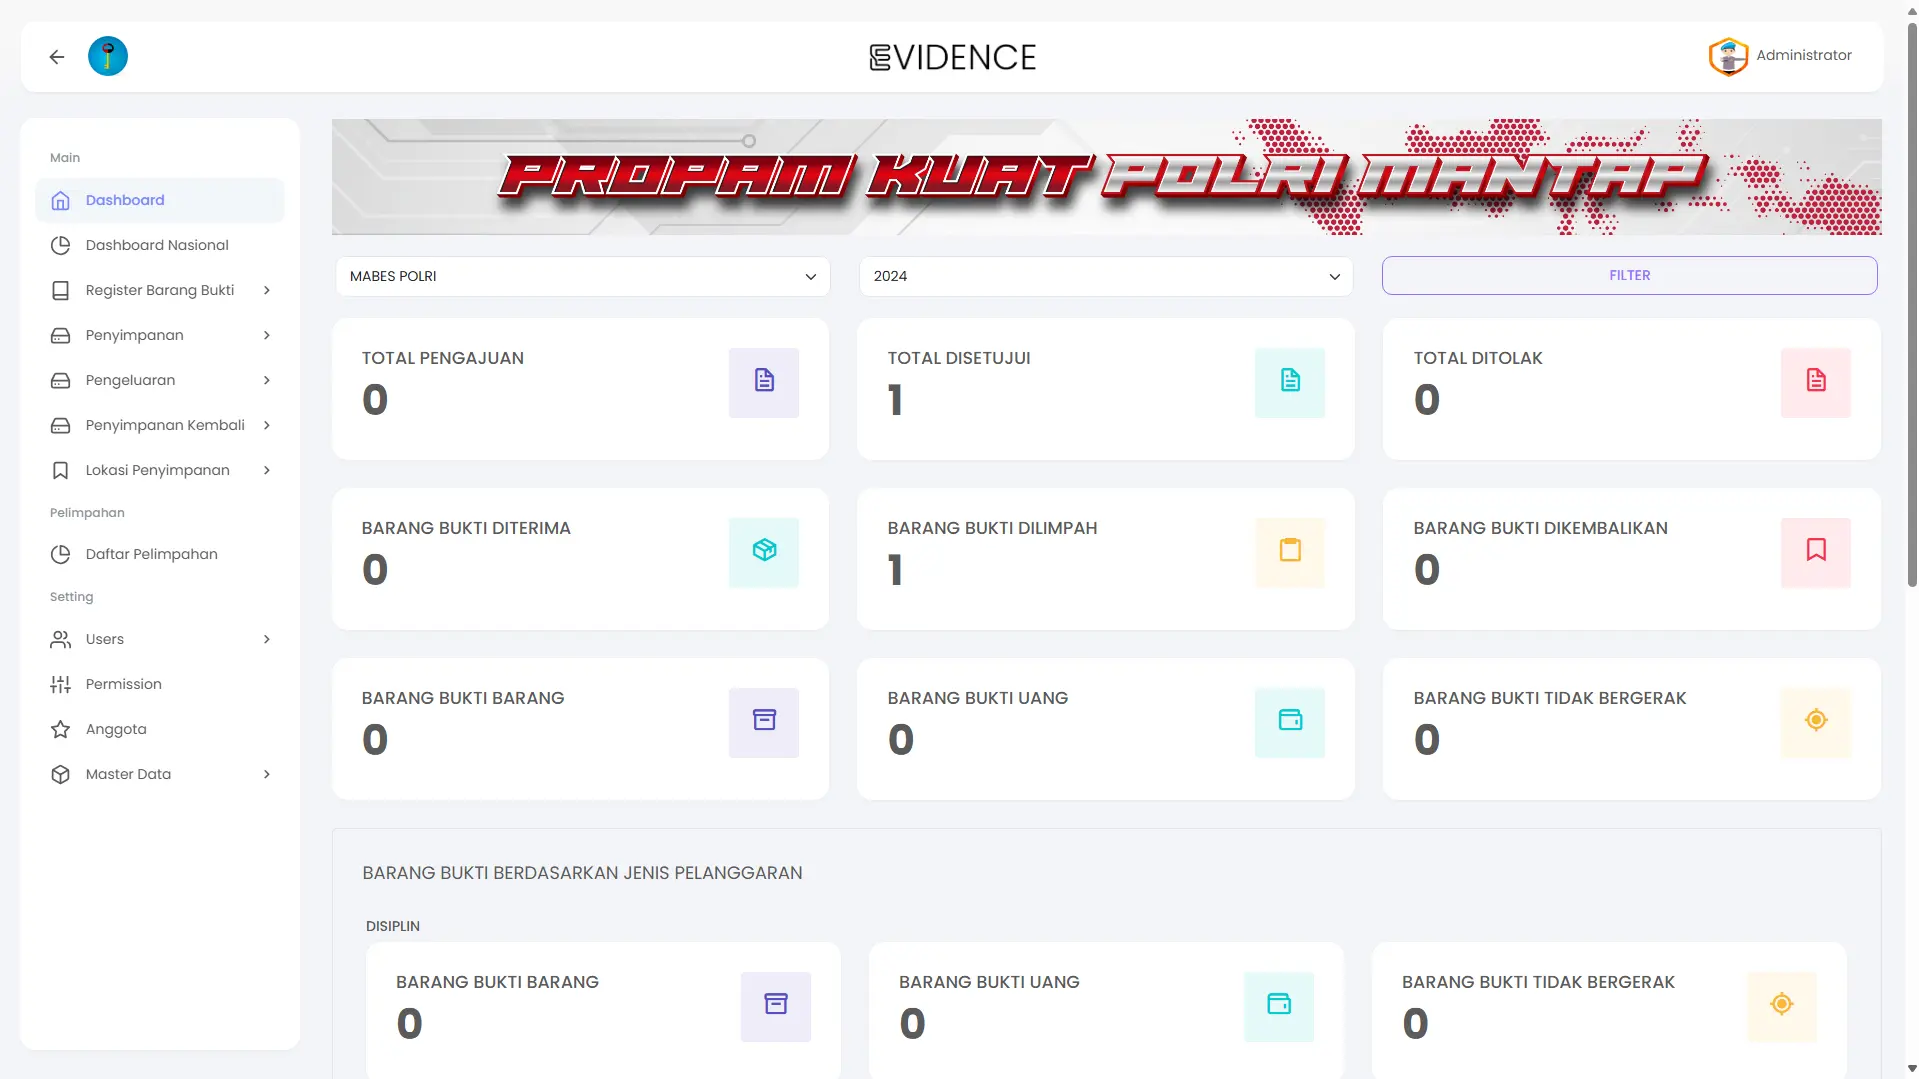Click the Lokasi Penyimpanan bookmark icon
The width and height of the screenshot is (1919, 1079).
coord(61,470)
